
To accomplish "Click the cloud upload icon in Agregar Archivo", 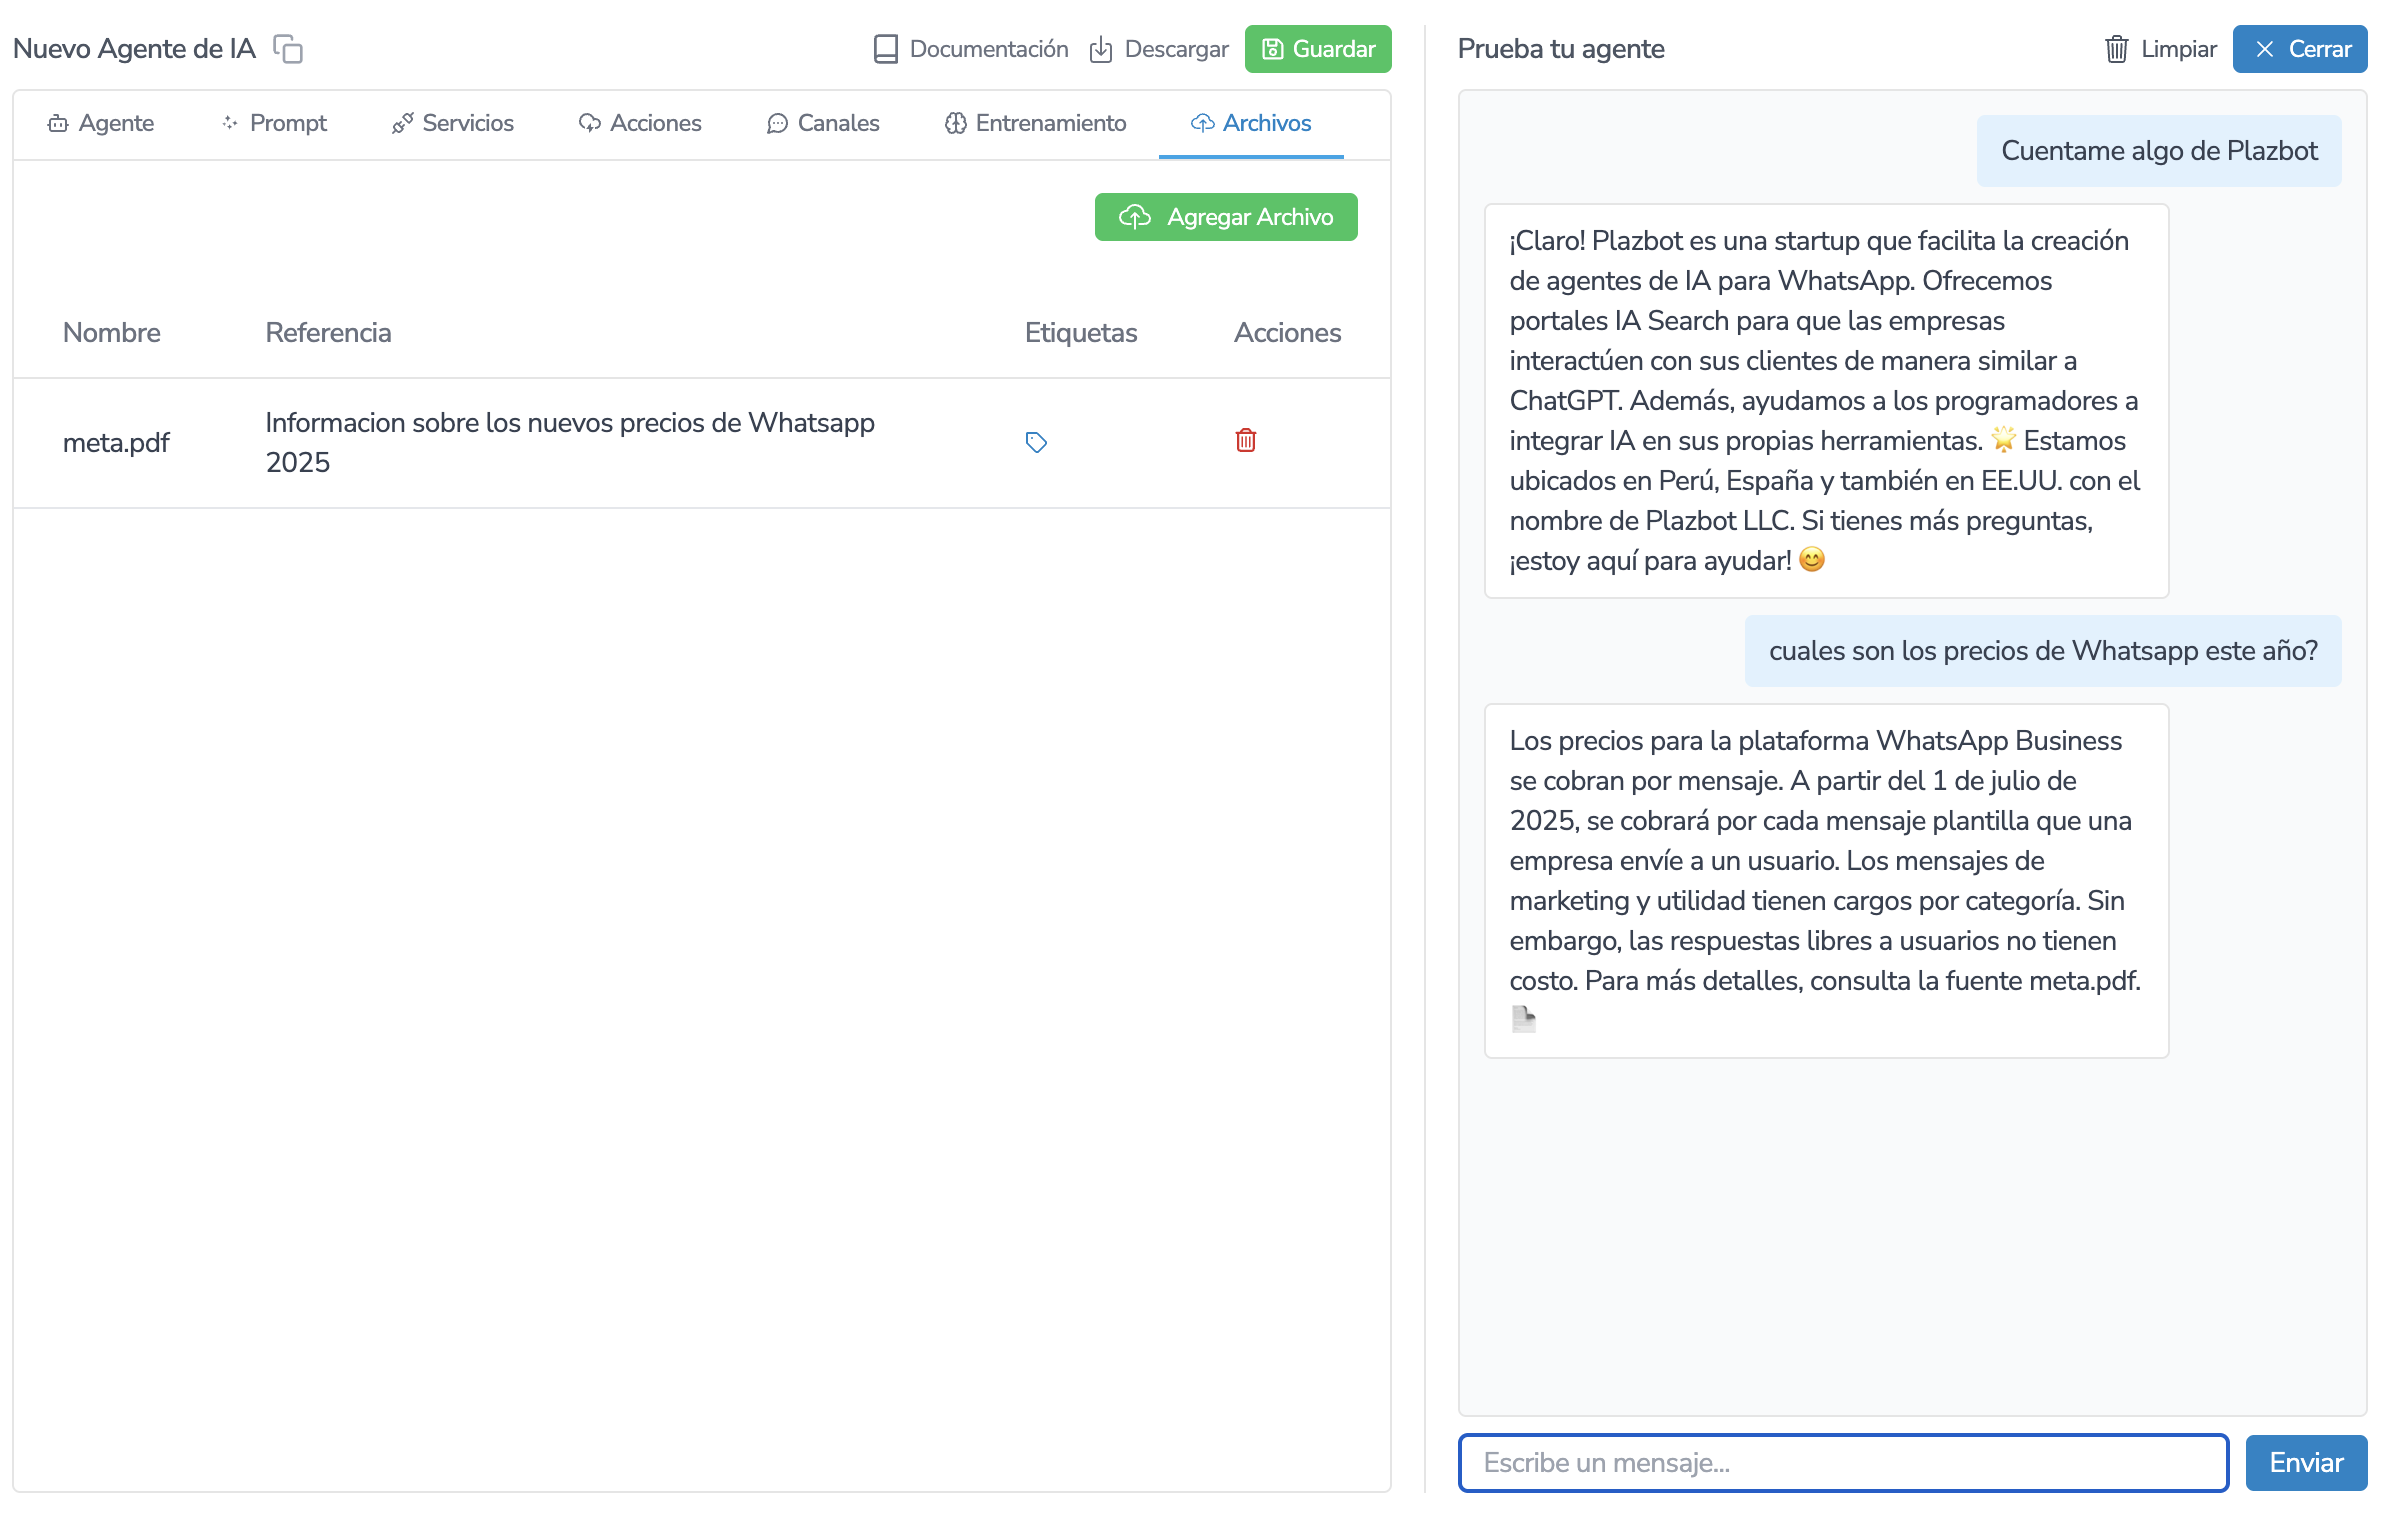I will pos(1135,217).
